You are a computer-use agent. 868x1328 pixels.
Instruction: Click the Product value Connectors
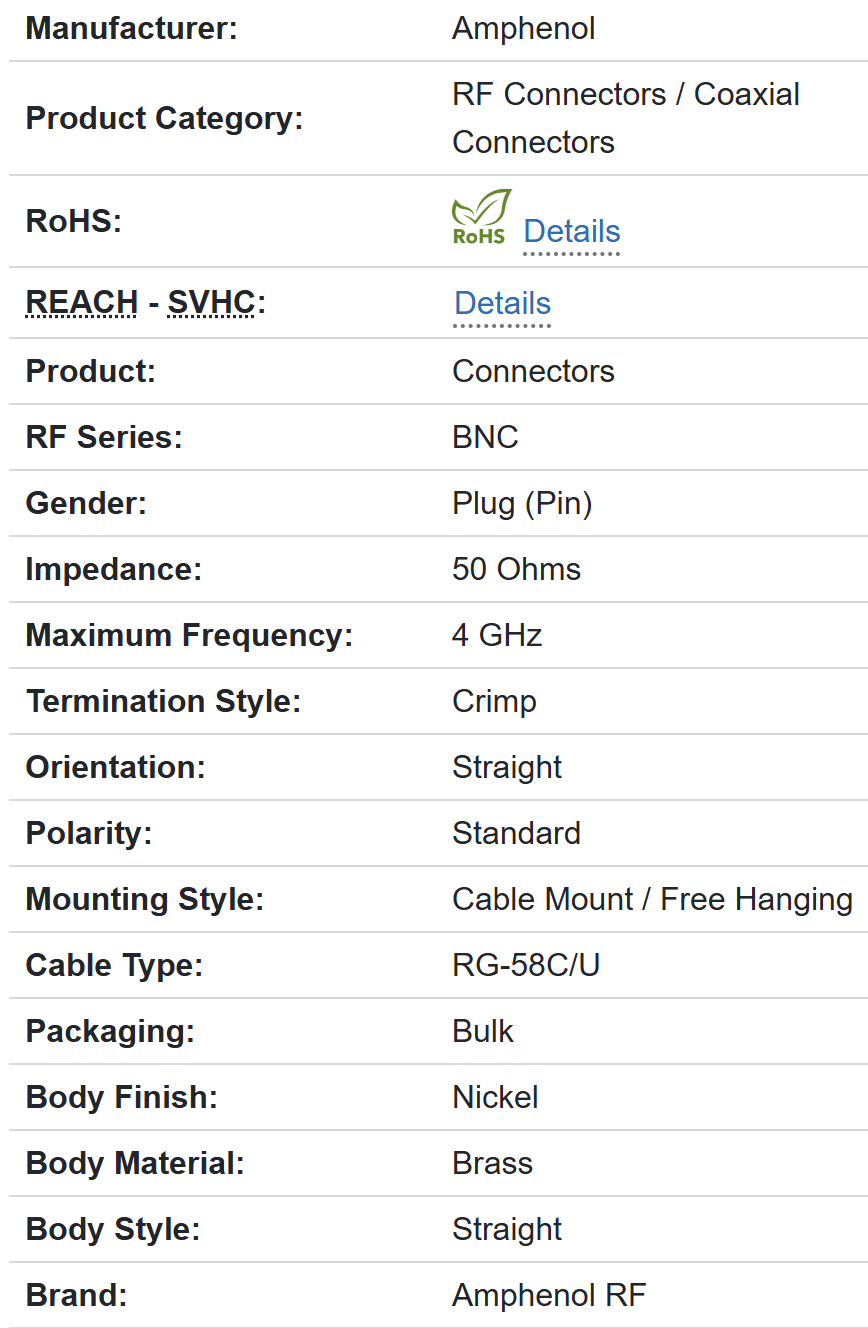(x=533, y=371)
